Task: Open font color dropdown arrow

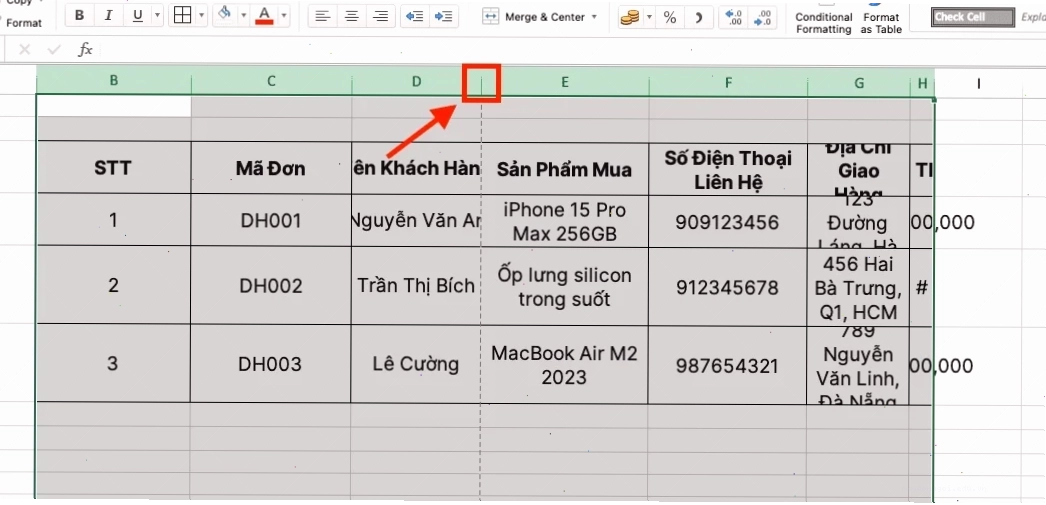Action: point(284,15)
